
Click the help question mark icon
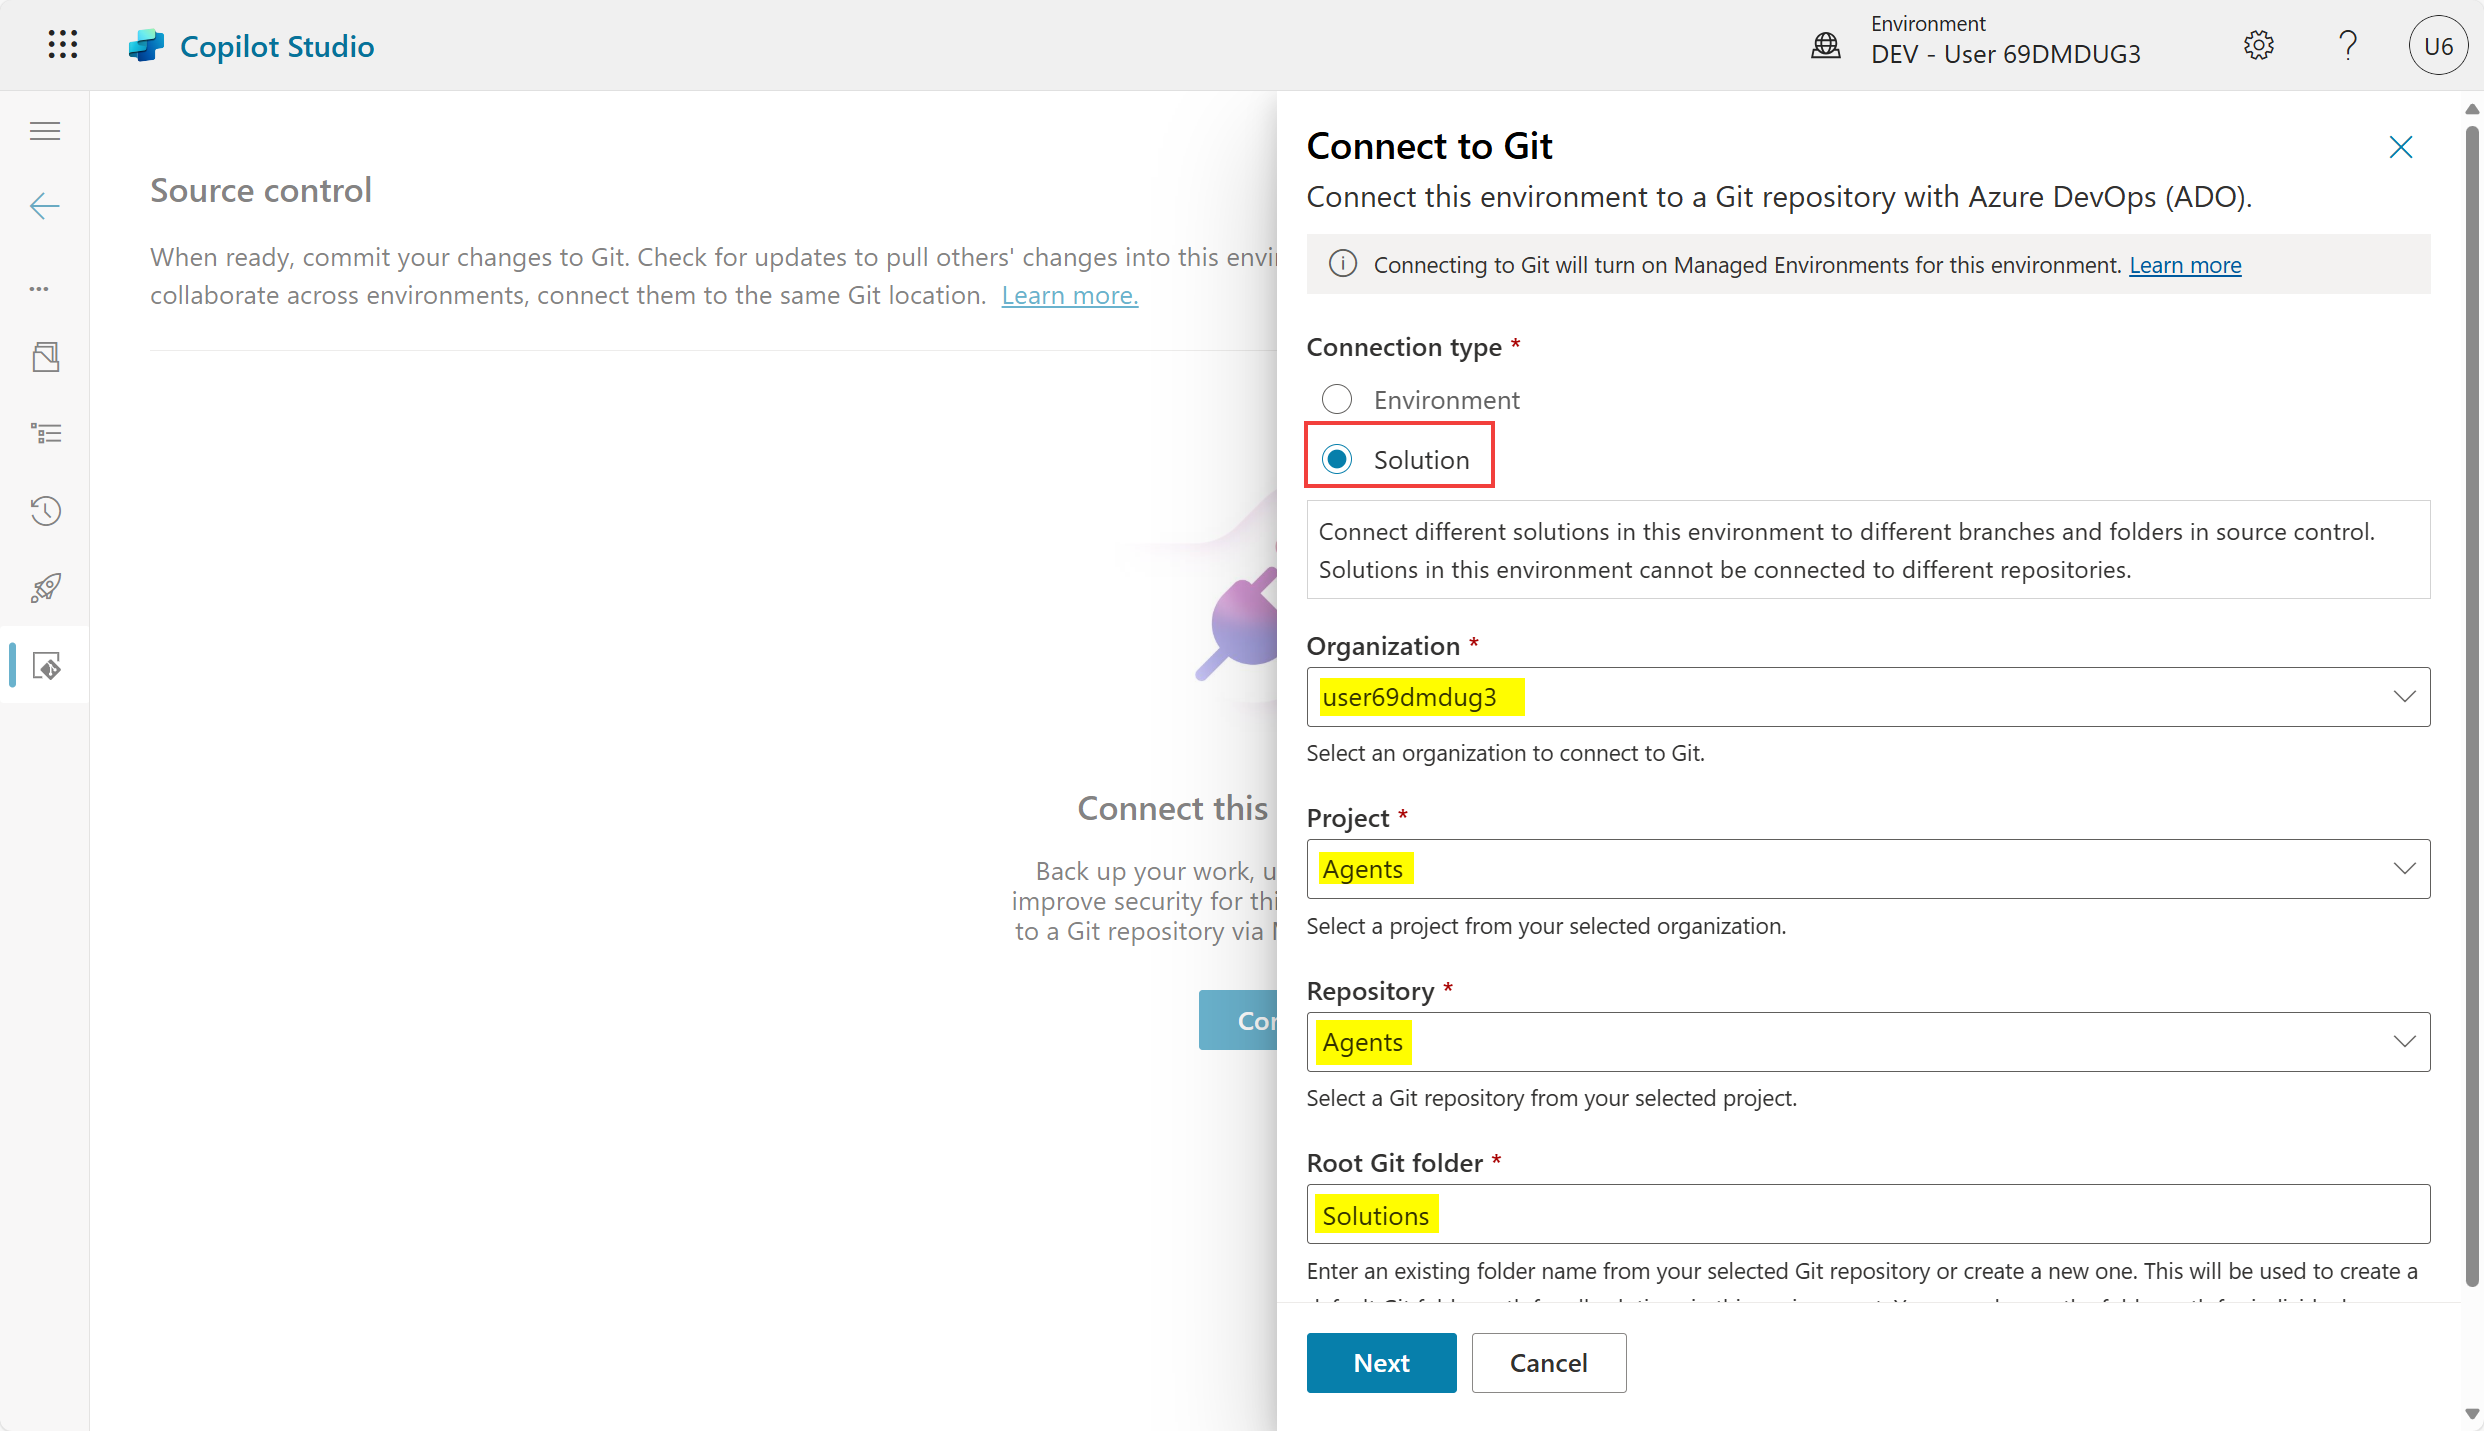point(2347,46)
